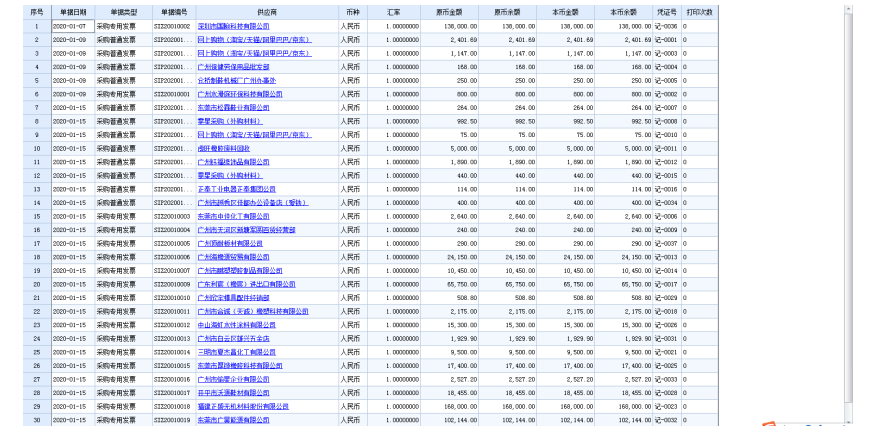Select 本币余额 cell 168,000.00 in row 29
The image size is (889, 435).
pos(624,407)
